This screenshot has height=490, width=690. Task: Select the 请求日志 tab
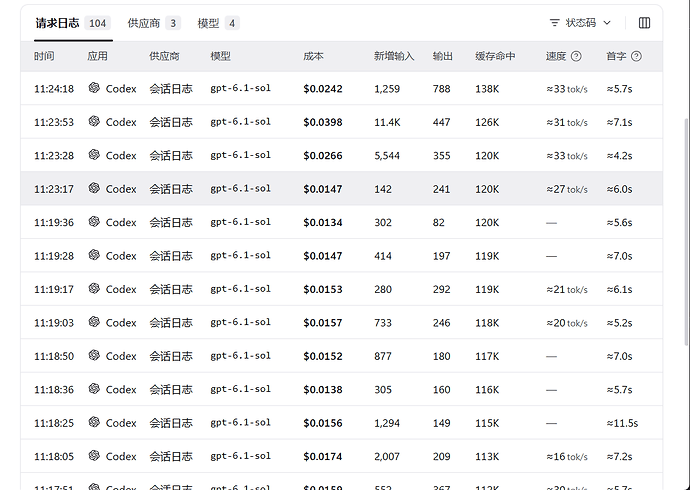click(73, 23)
